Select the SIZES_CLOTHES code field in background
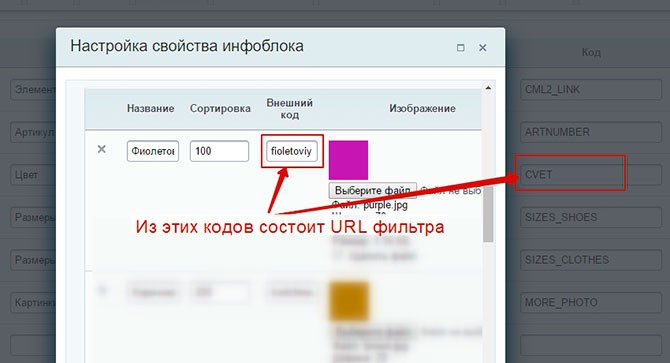The image size is (670, 363). 591,260
